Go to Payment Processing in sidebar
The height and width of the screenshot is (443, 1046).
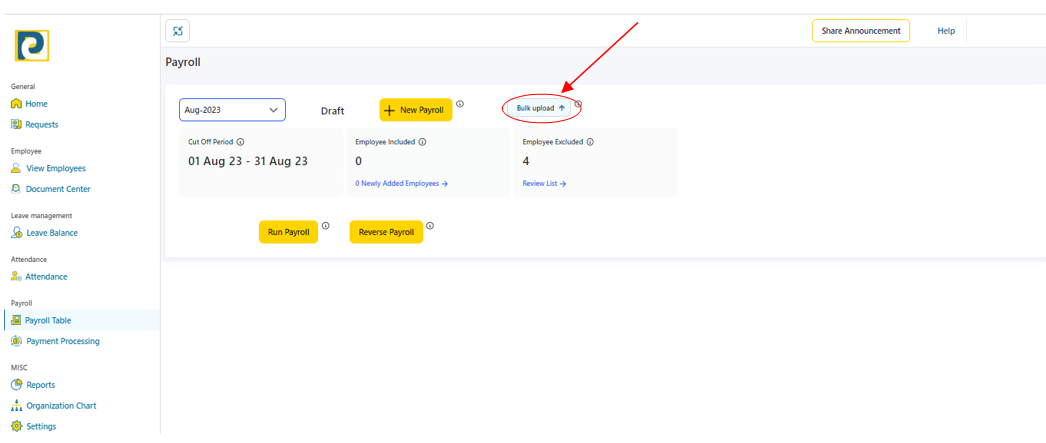62,341
